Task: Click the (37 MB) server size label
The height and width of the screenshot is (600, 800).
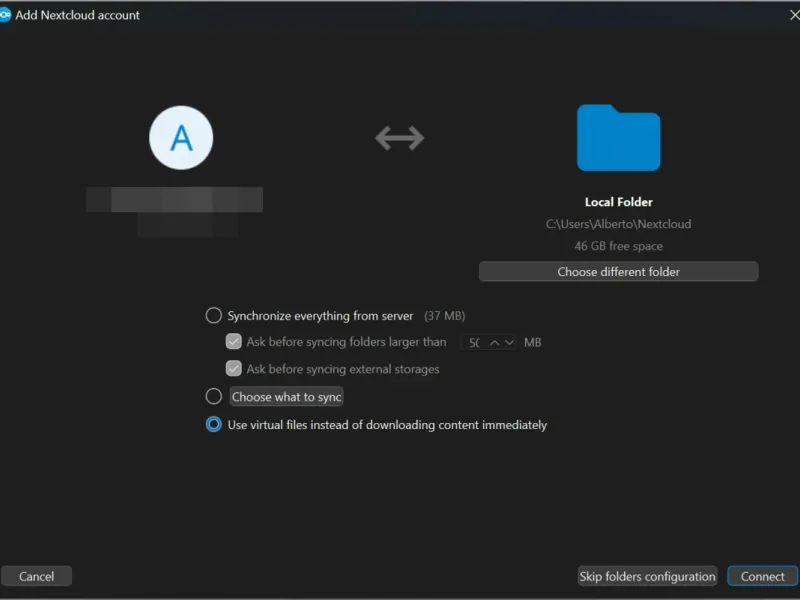Action: (x=444, y=316)
